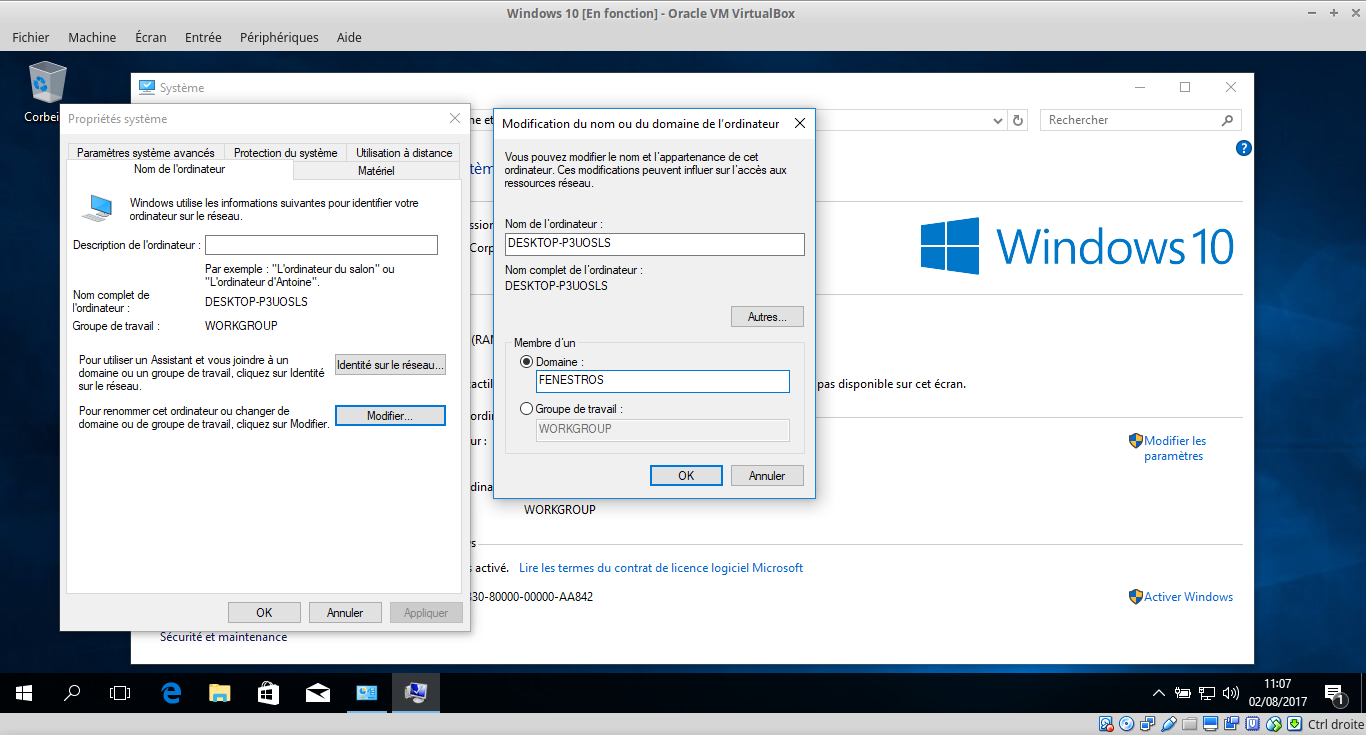Switch to Paramètres système avancés tab

point(146,153)
